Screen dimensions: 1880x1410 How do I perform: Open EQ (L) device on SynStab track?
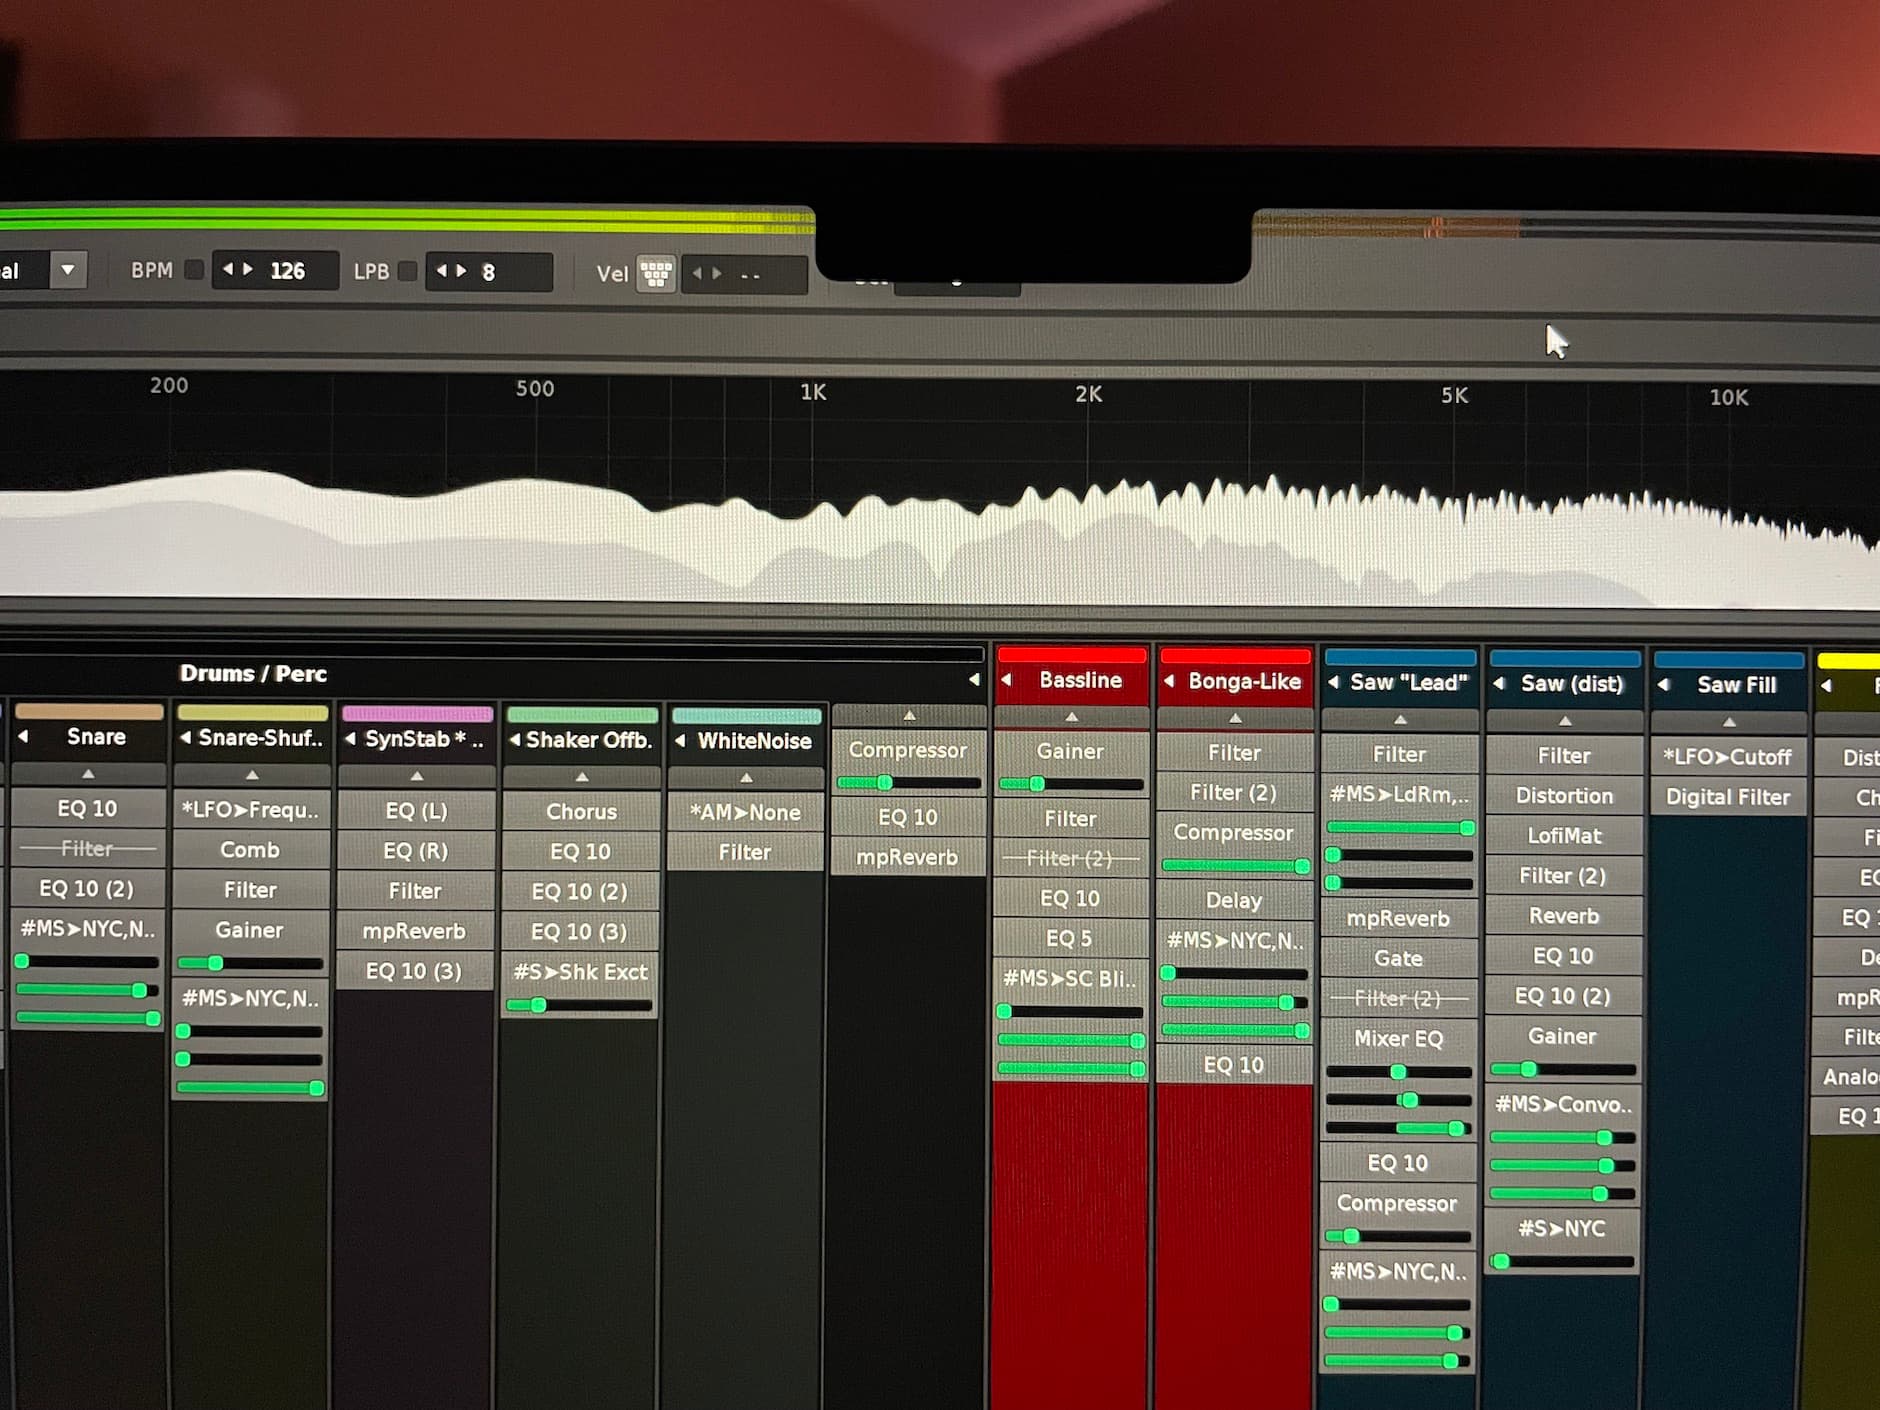416,811
